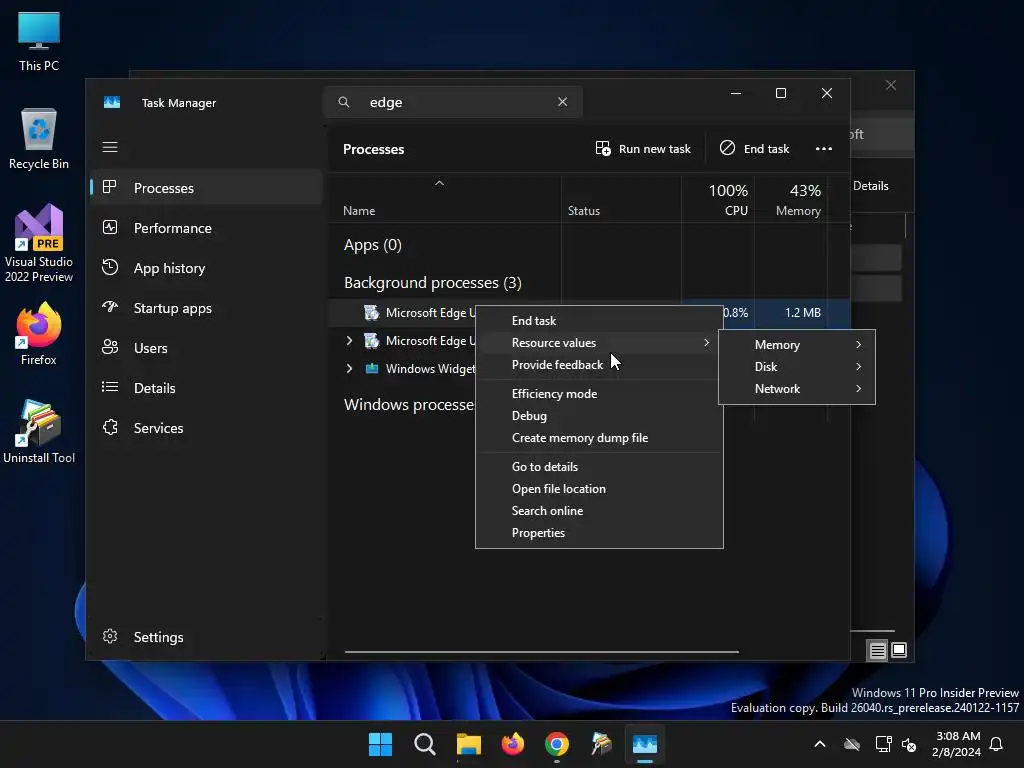Show hidden system tray icons
This screenshot has height=768, width=1024.
tap(820, 744)
